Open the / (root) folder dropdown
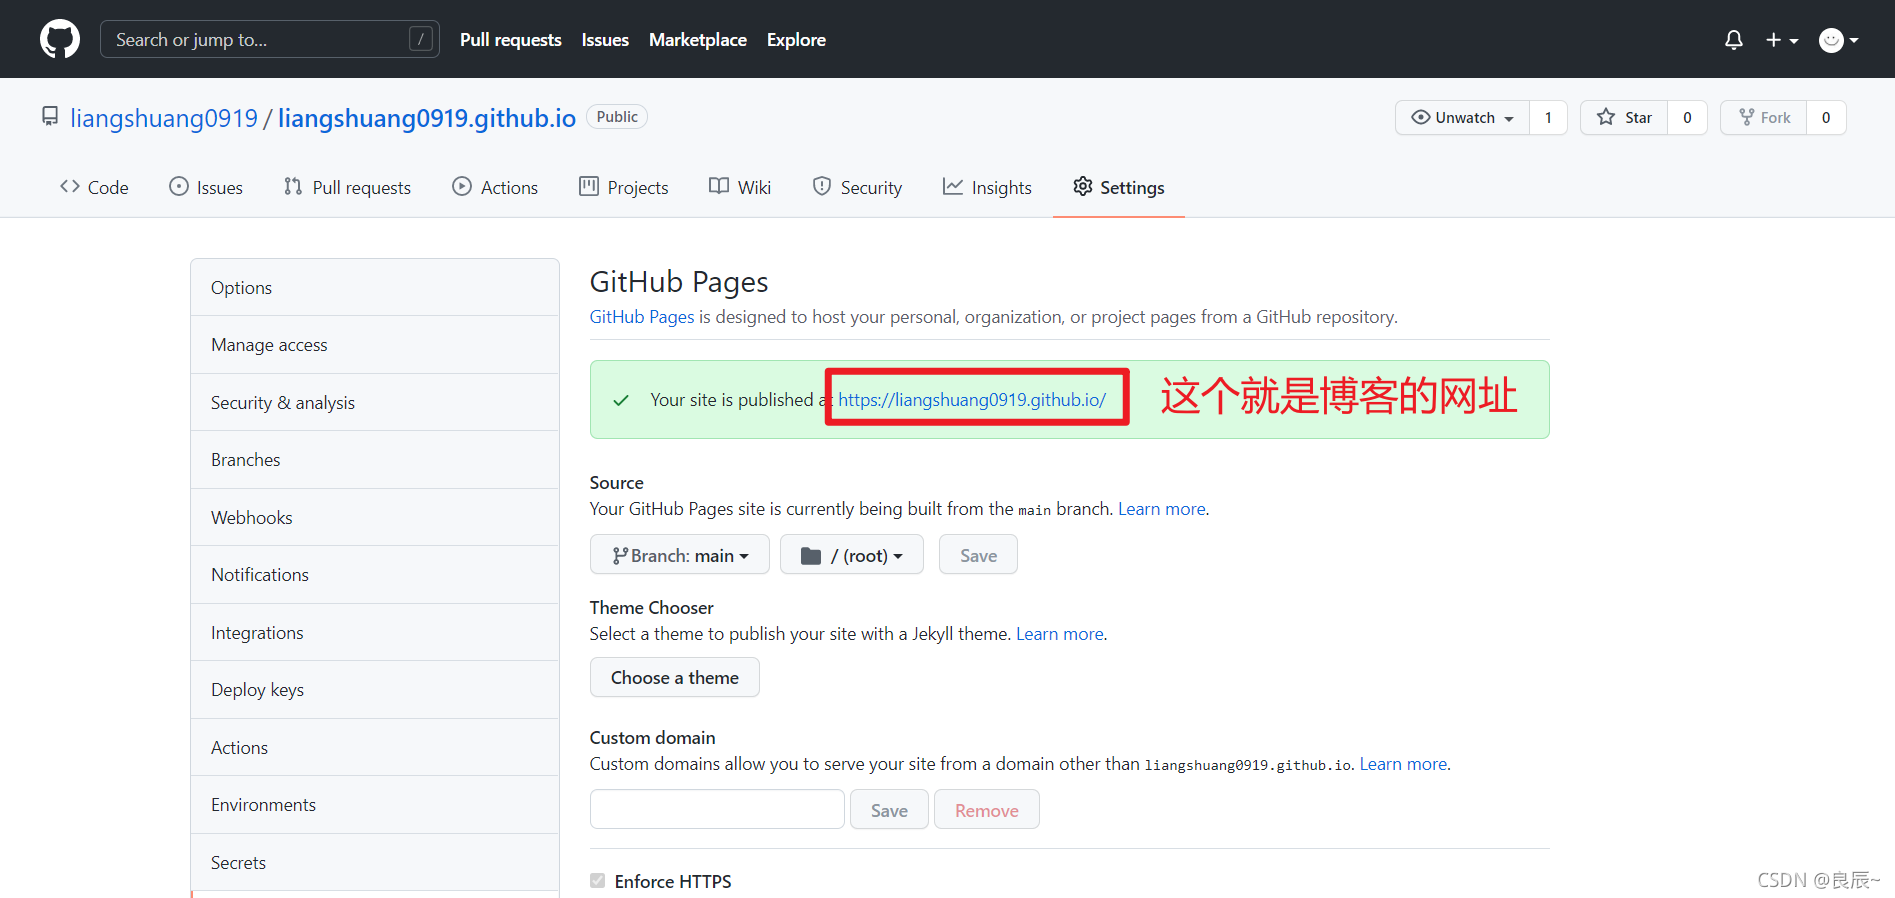Image resolution: width=1895 pixels, height=898 pixels. pyautogui.click(x=852, y=555)
